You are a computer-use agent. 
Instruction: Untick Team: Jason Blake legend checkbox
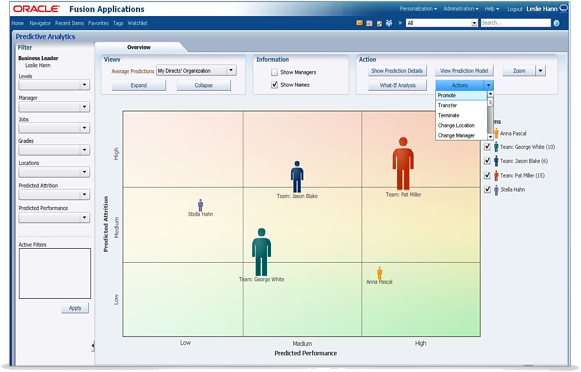(487, 161)
